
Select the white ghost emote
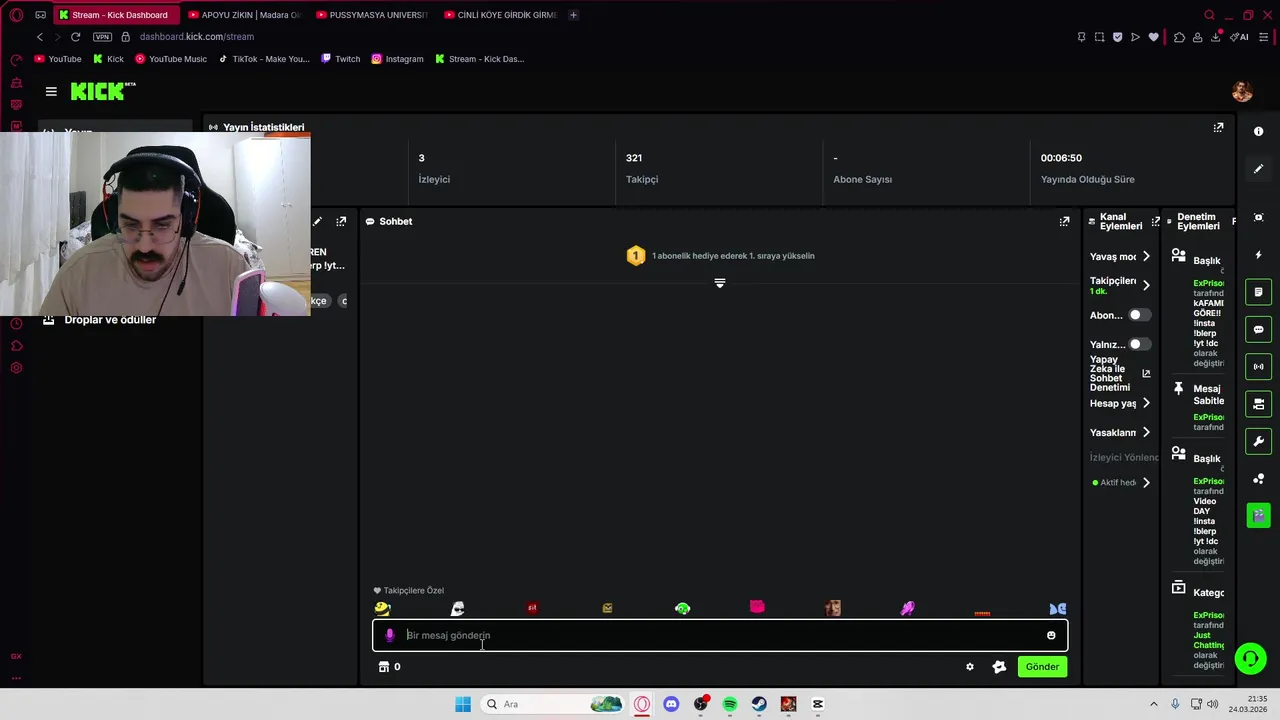[457, 609]
